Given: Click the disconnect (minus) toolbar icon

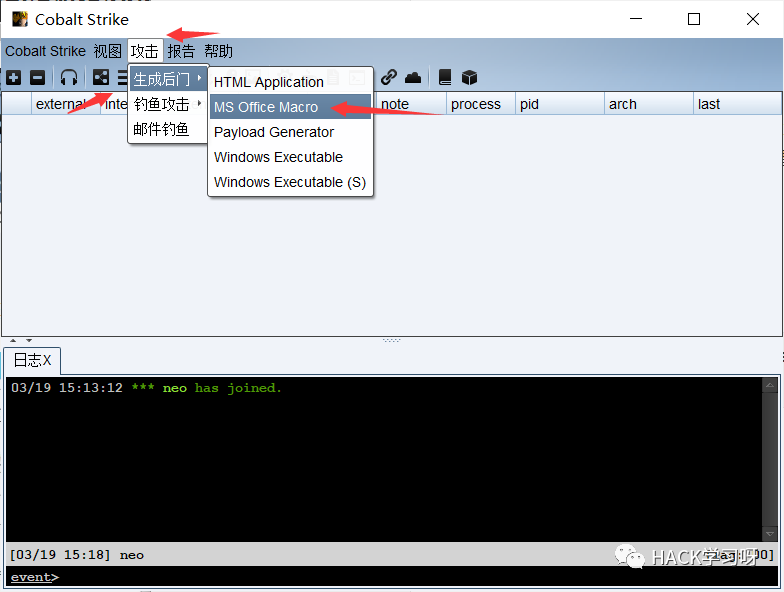Looking at the screenshot, I should click(38, 78).
